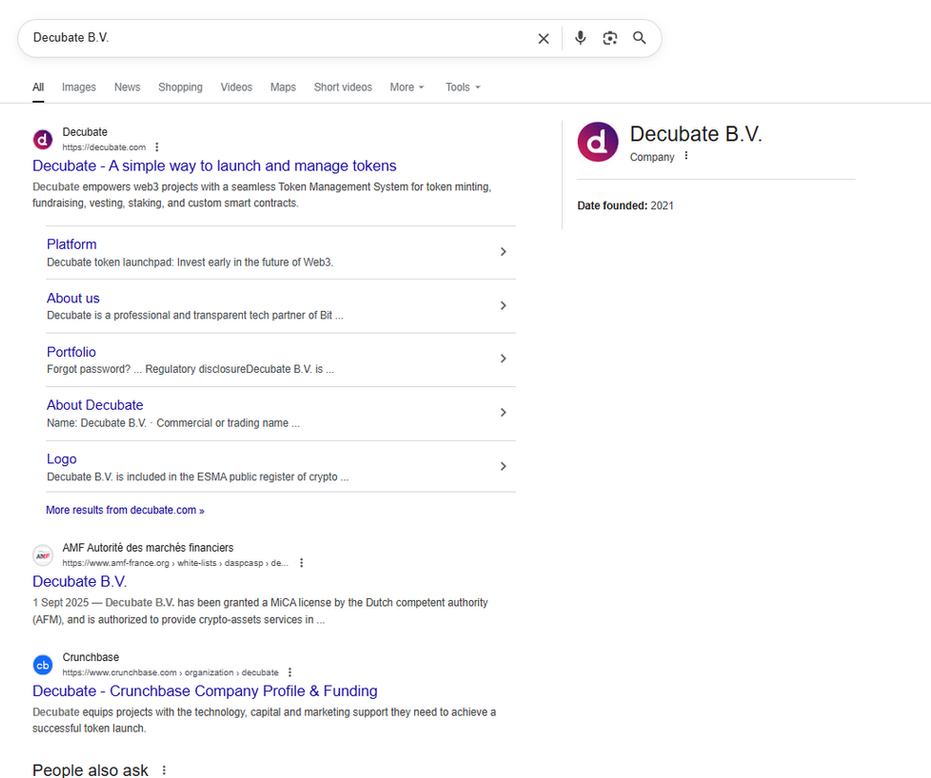Click the amf-france.org breadcrumb URL
The width and height of the screenshot is (931, 778).
(175, 563)
